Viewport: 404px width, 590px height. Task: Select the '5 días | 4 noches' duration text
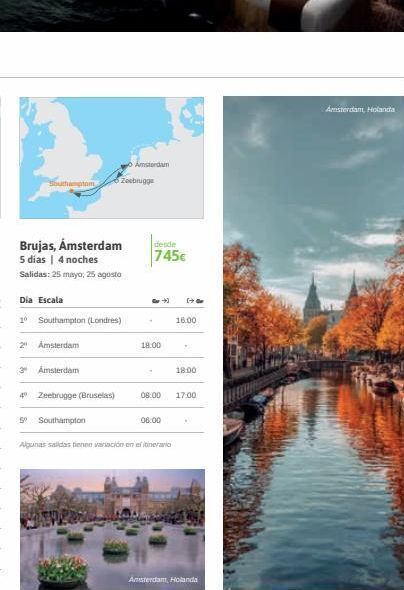(59, 260)
